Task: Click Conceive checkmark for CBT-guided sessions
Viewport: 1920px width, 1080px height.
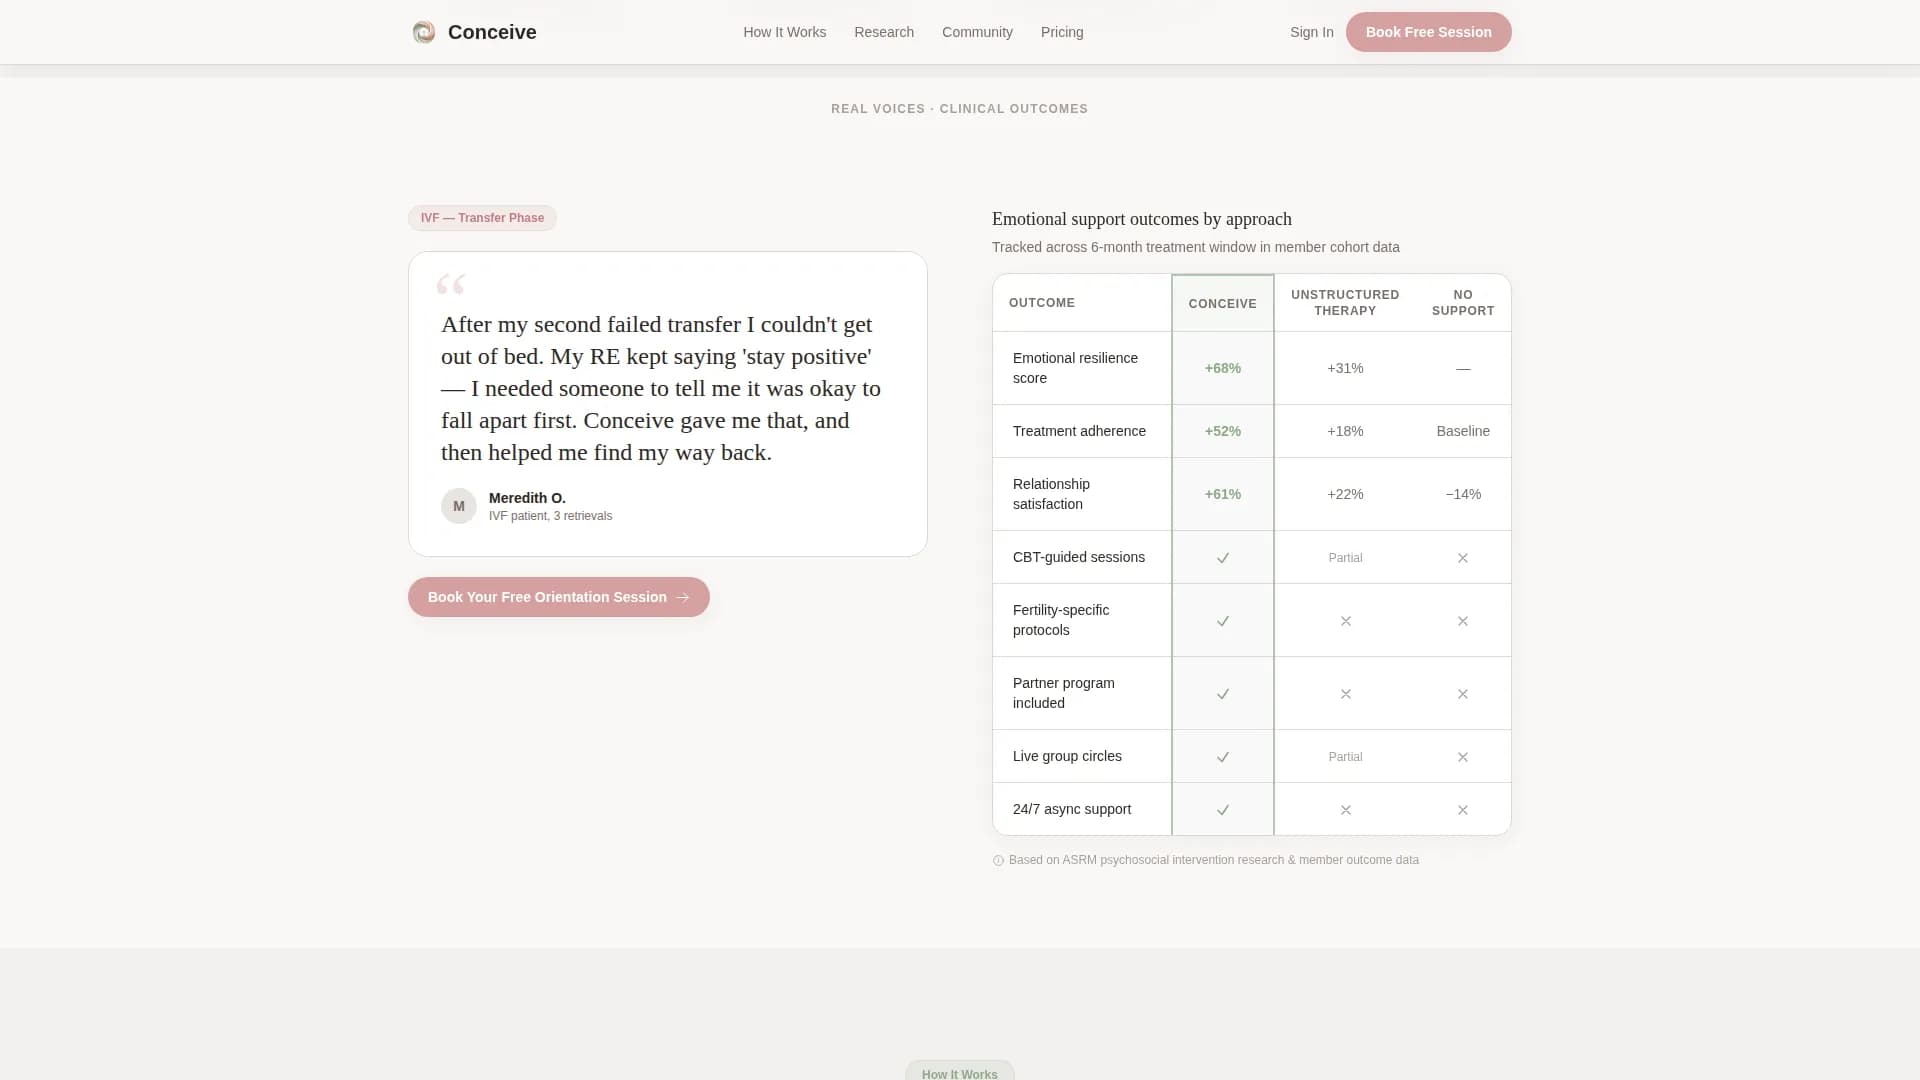Action: coord(1222,558)
